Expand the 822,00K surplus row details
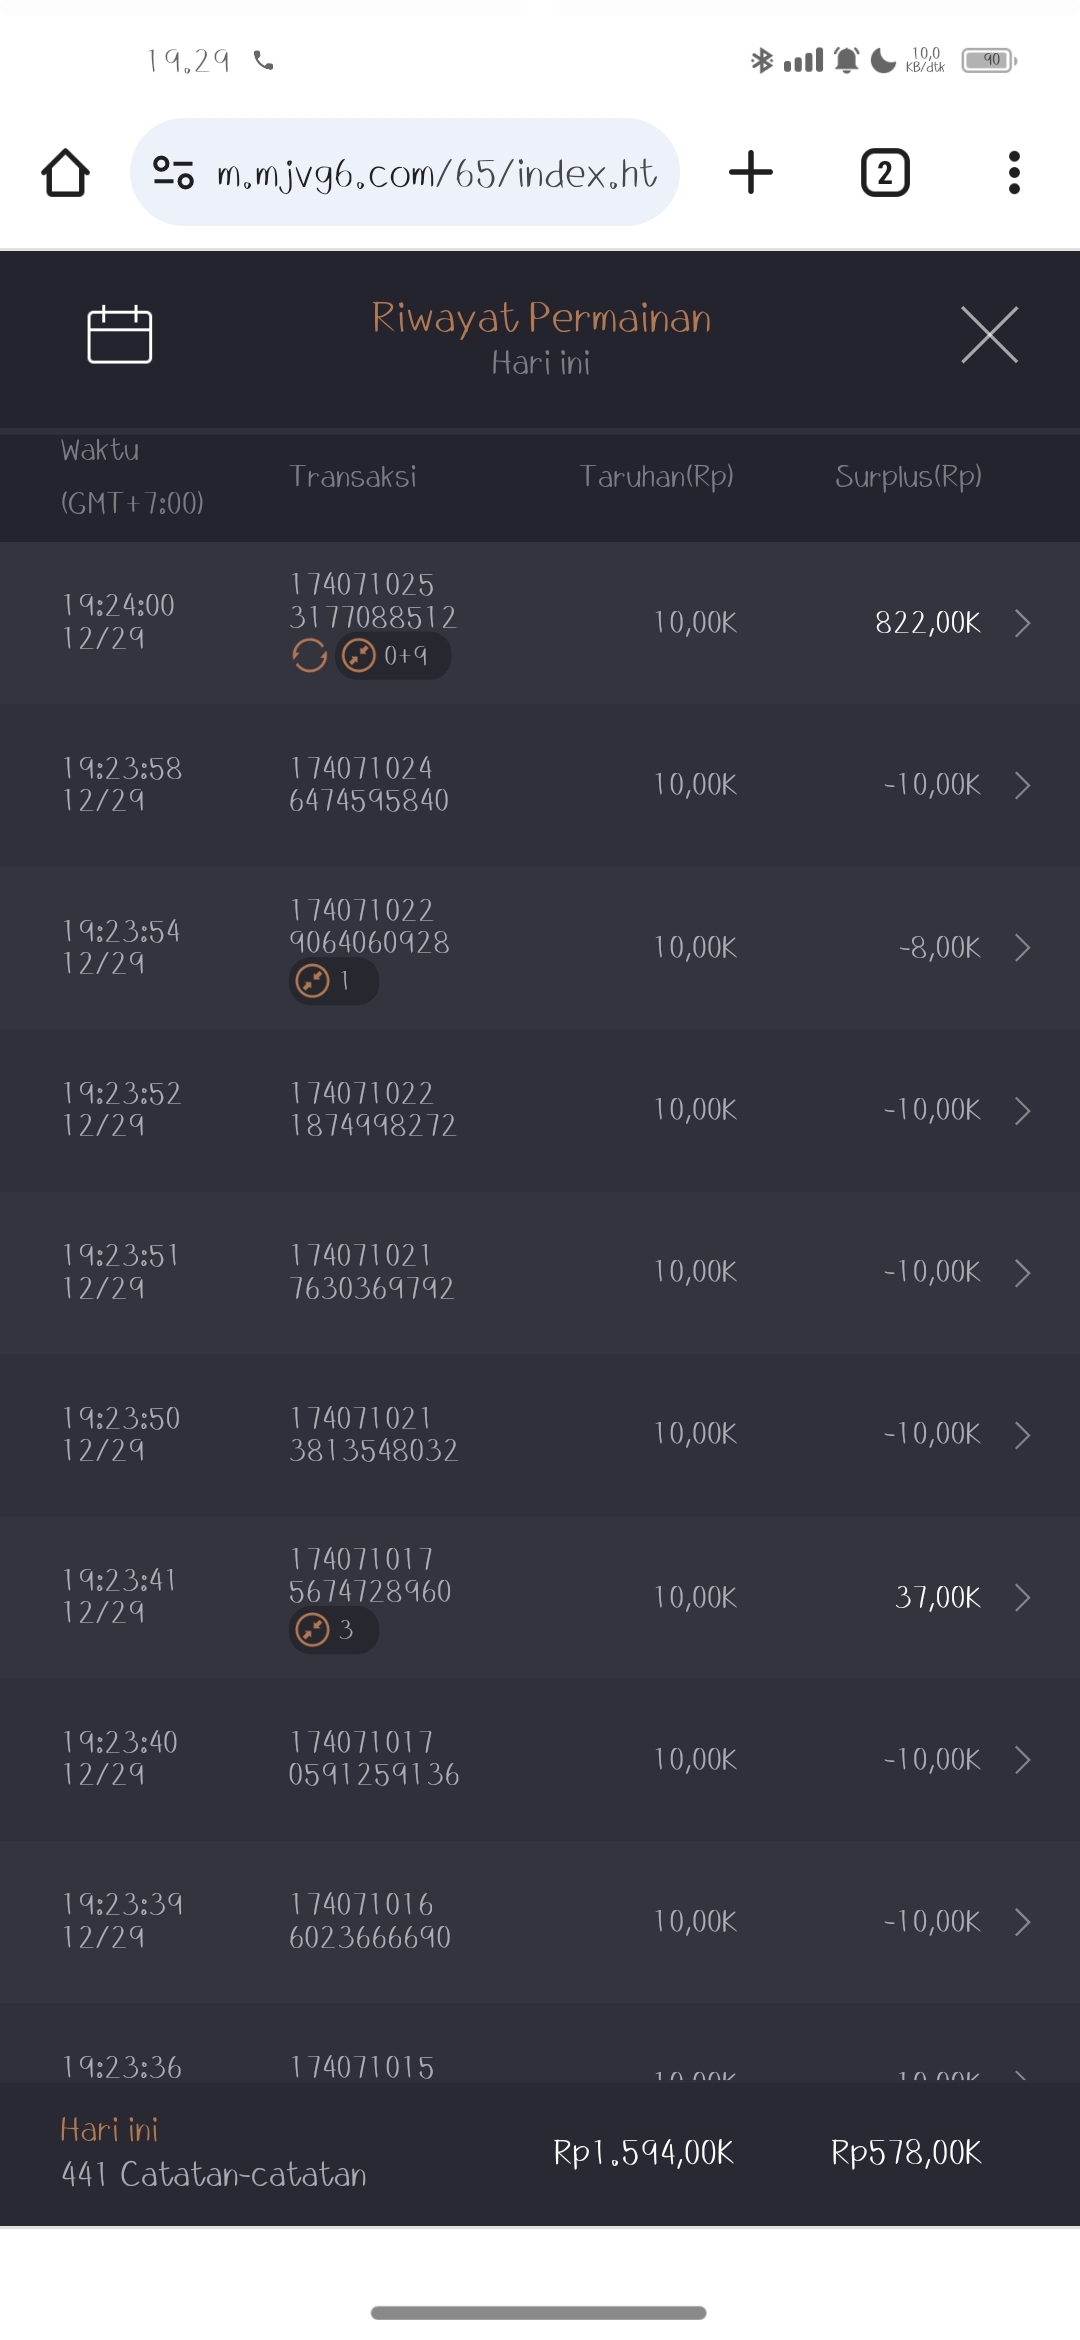1080x2340 pixels. (1022, 623)
